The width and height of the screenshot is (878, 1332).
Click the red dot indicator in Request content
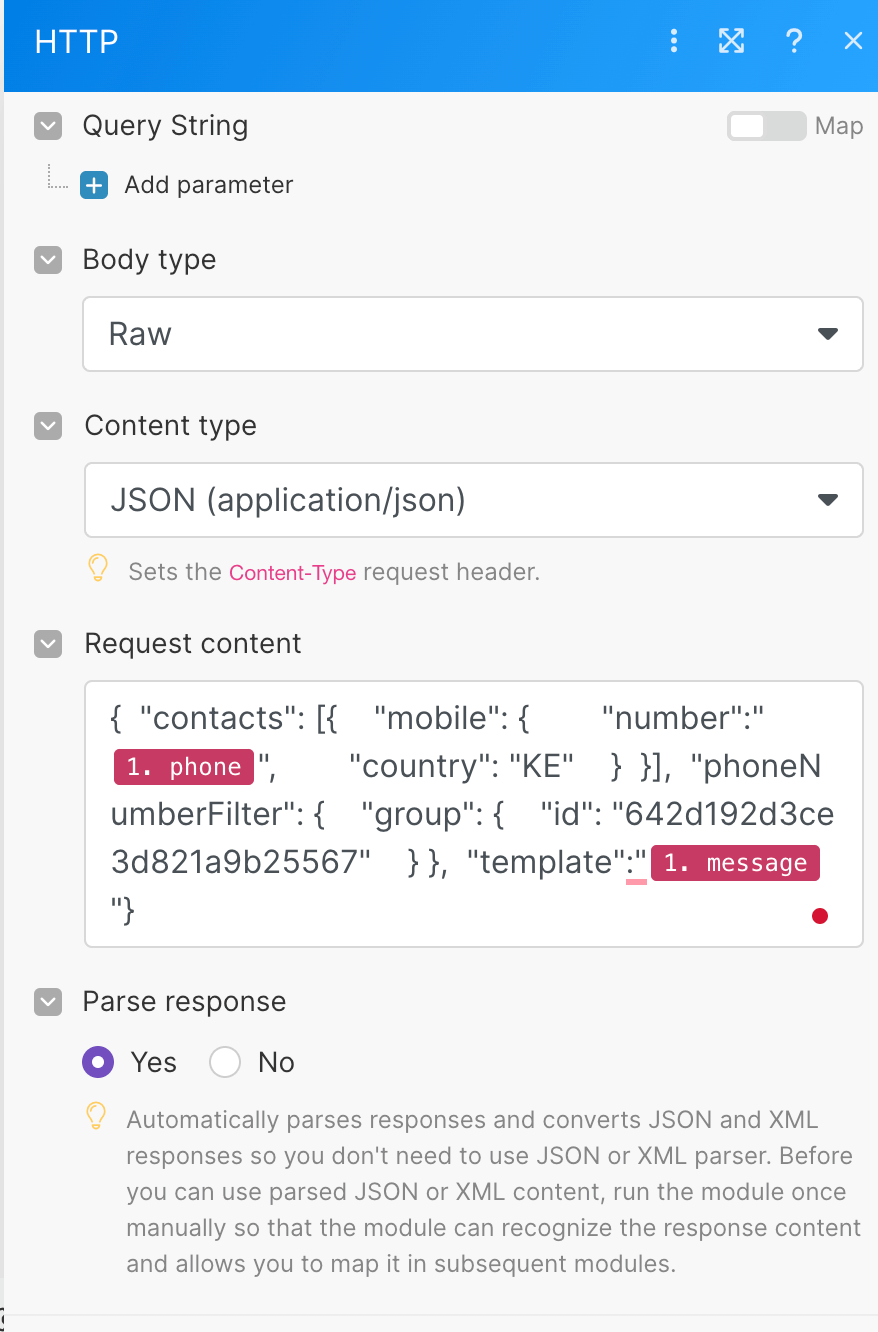820,915
